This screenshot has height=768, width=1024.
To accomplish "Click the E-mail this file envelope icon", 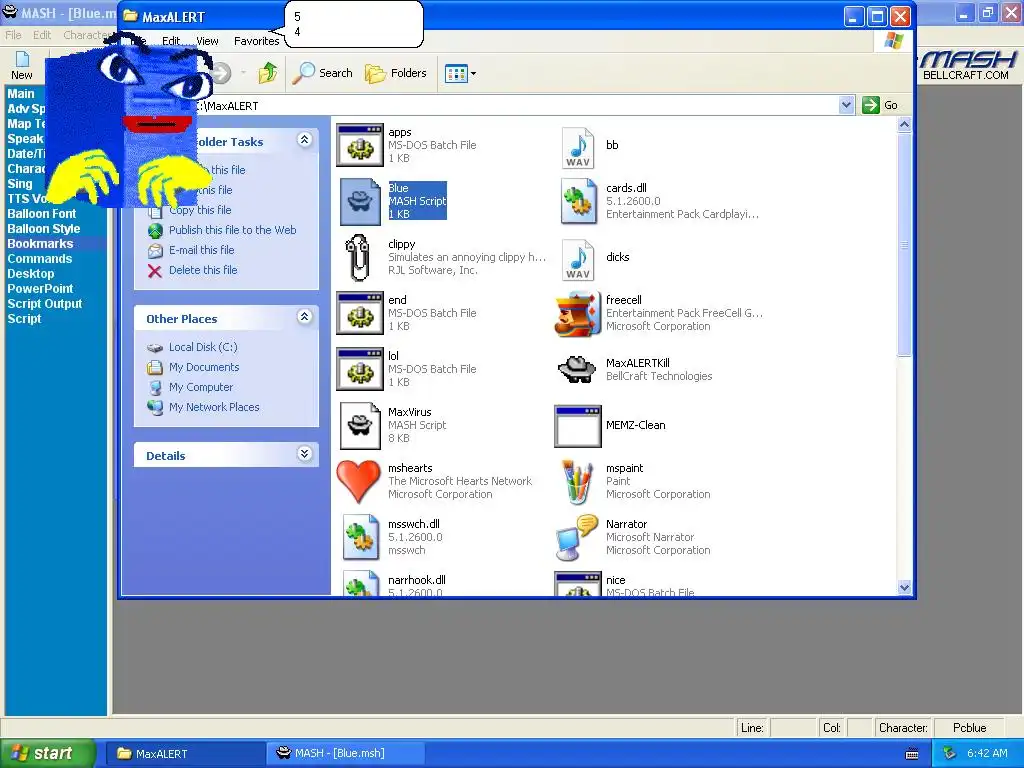I will click(155, 251).
